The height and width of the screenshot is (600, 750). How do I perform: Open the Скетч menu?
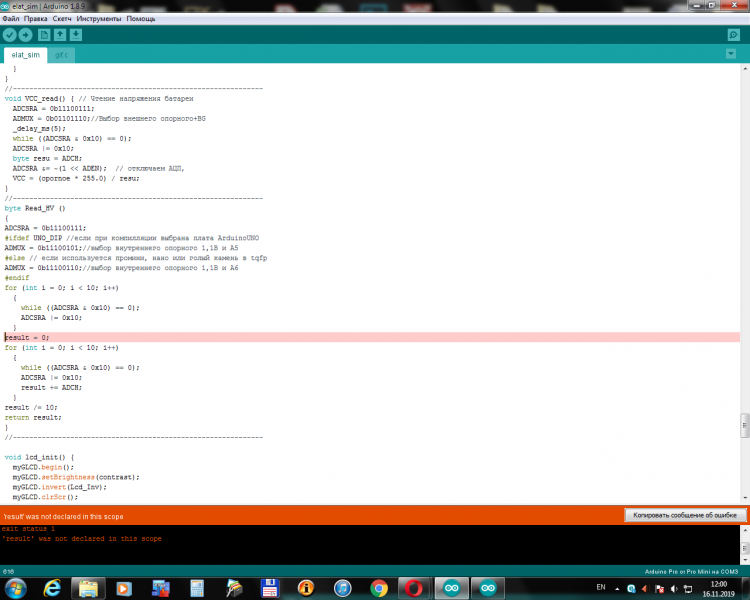click(x=62, y=19)
